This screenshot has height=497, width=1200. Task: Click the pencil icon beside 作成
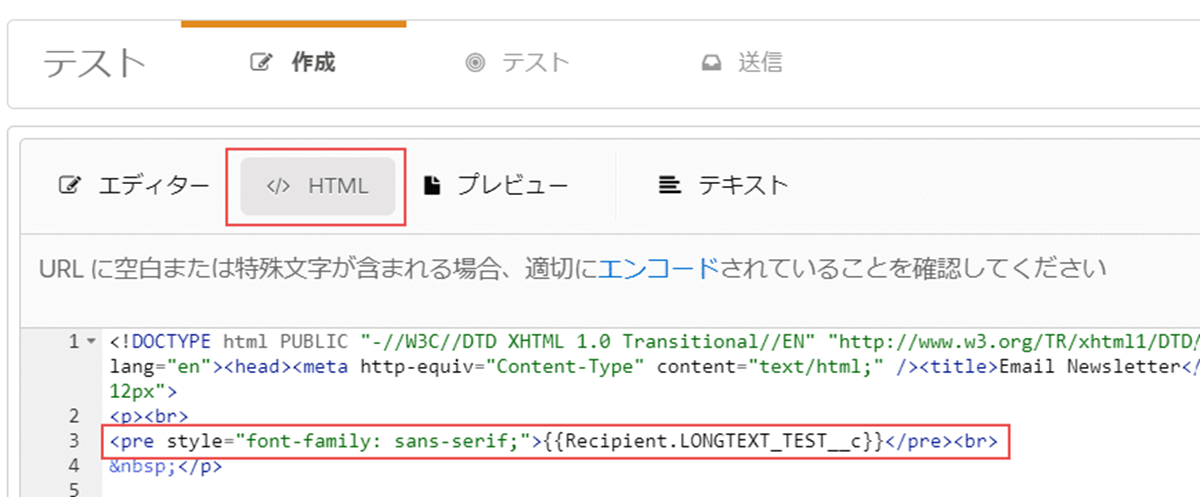(260, 63)
